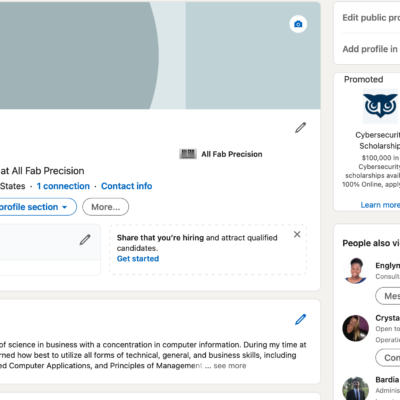Viewport: 400px width, 400px height.
Task: Click the owl logo in Promoted ad
Action: tap(380, 106)
